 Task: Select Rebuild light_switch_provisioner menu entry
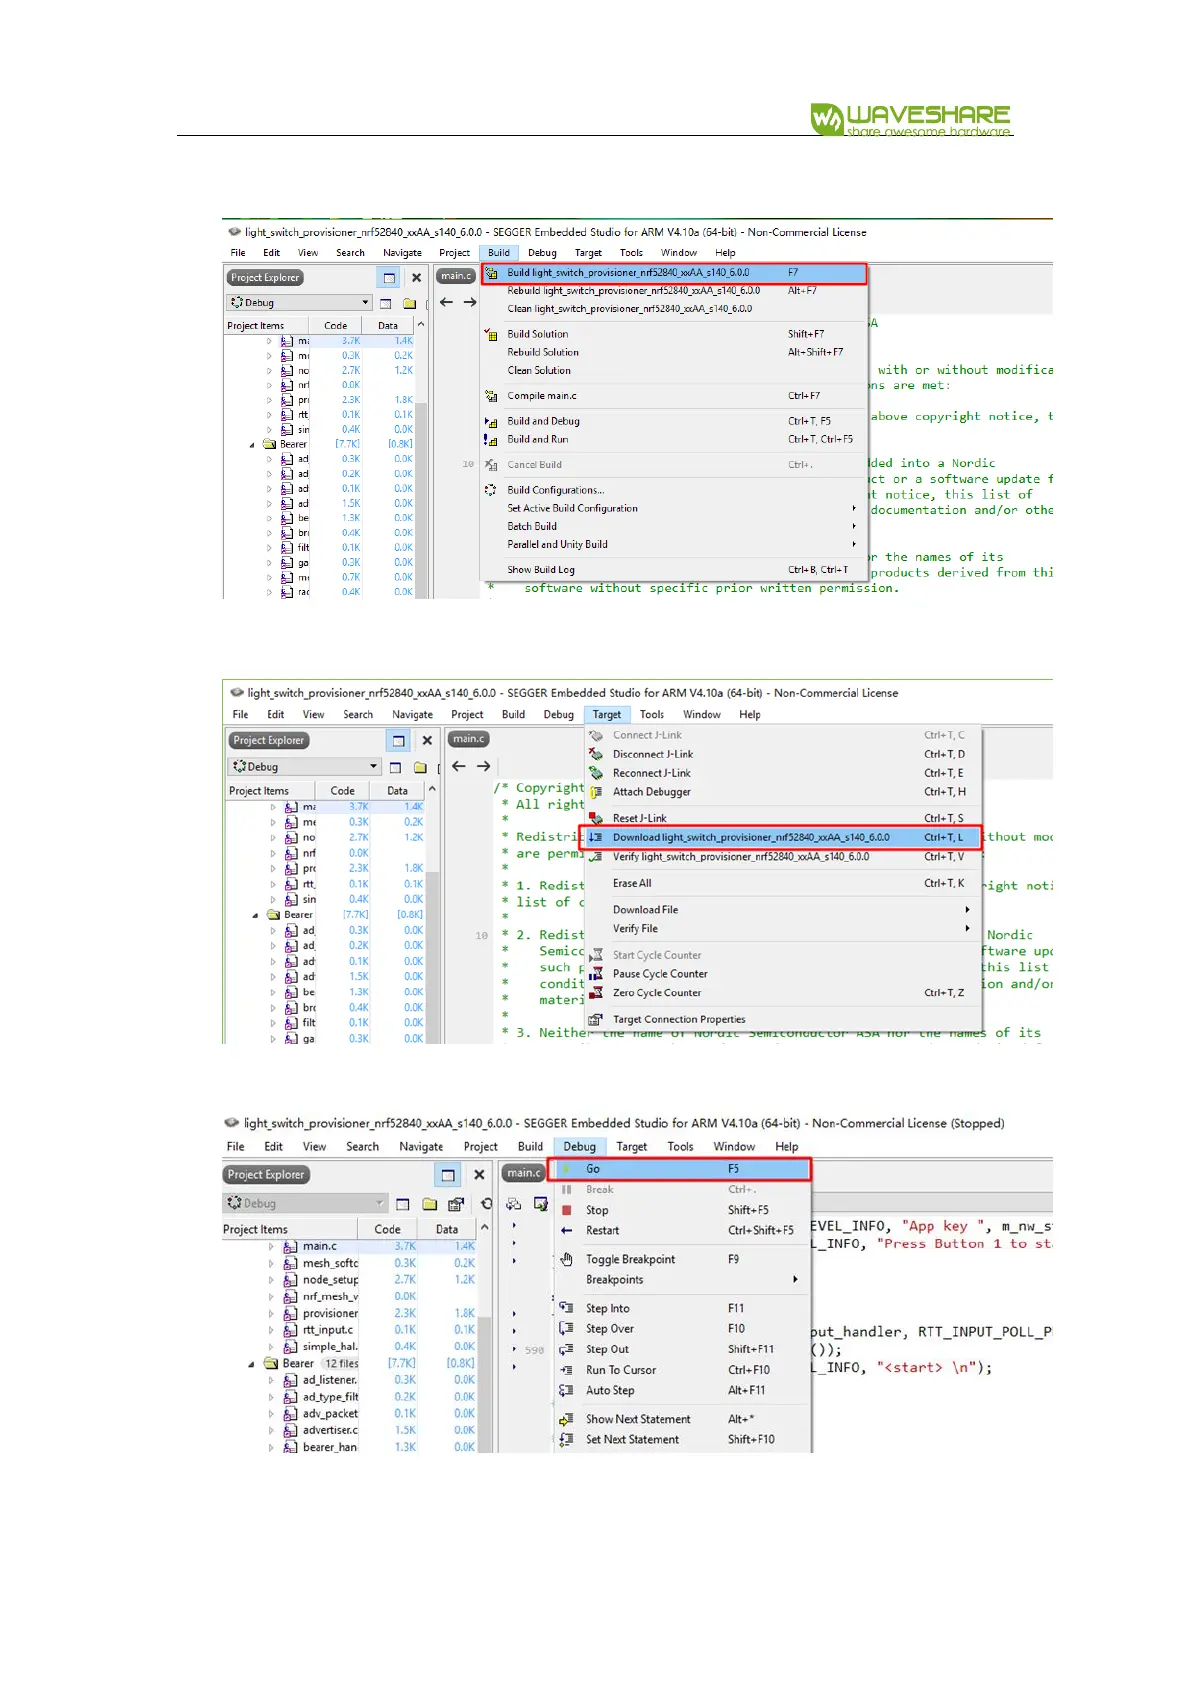(674, 291)
